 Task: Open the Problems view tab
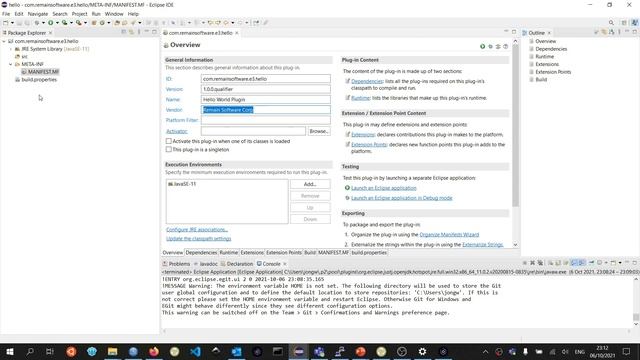176,264
